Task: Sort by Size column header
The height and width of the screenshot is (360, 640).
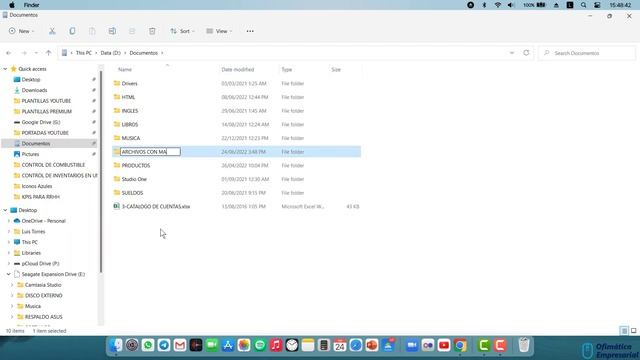Action: click(336, 69)
